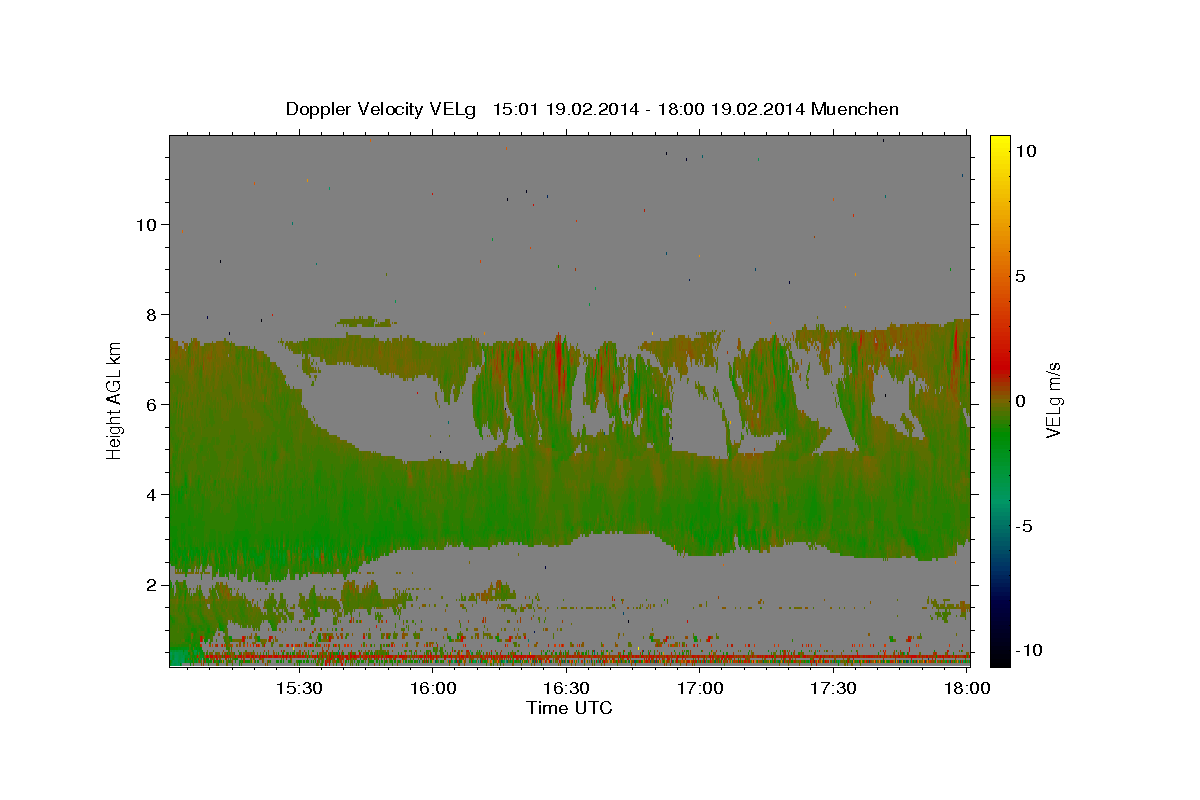Select the 'Muenchen' location label in title
Image resolution: width=1200 pixels, height=800 pixels.
(855, 109)
